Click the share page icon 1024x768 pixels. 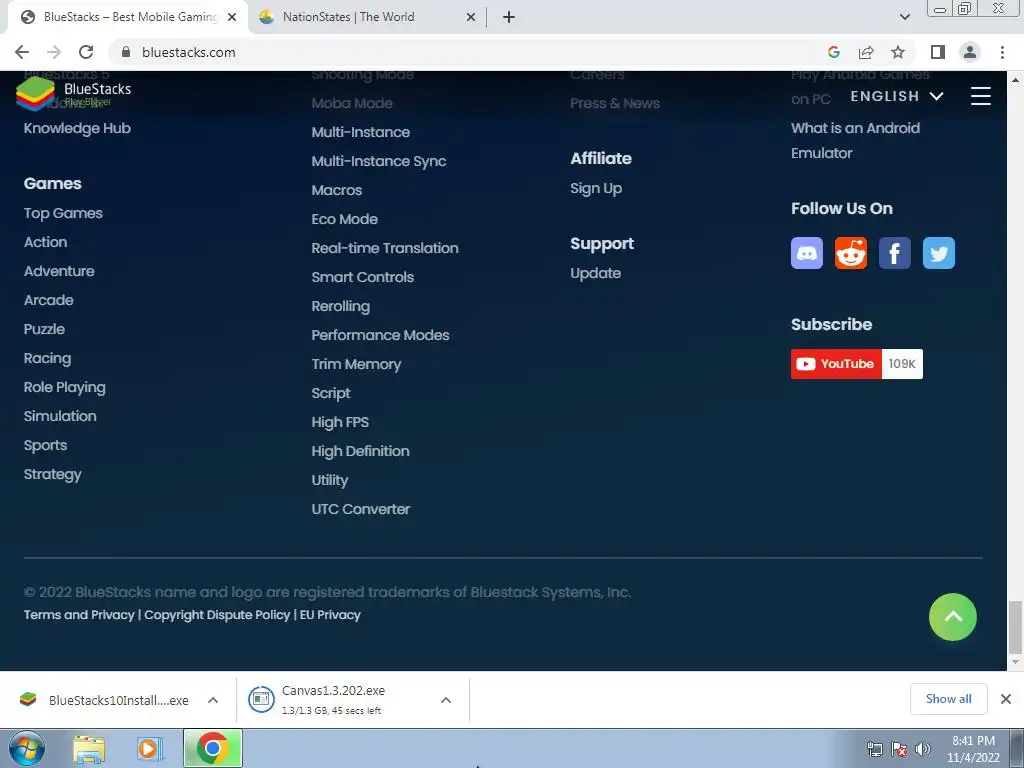click(866, 52)
